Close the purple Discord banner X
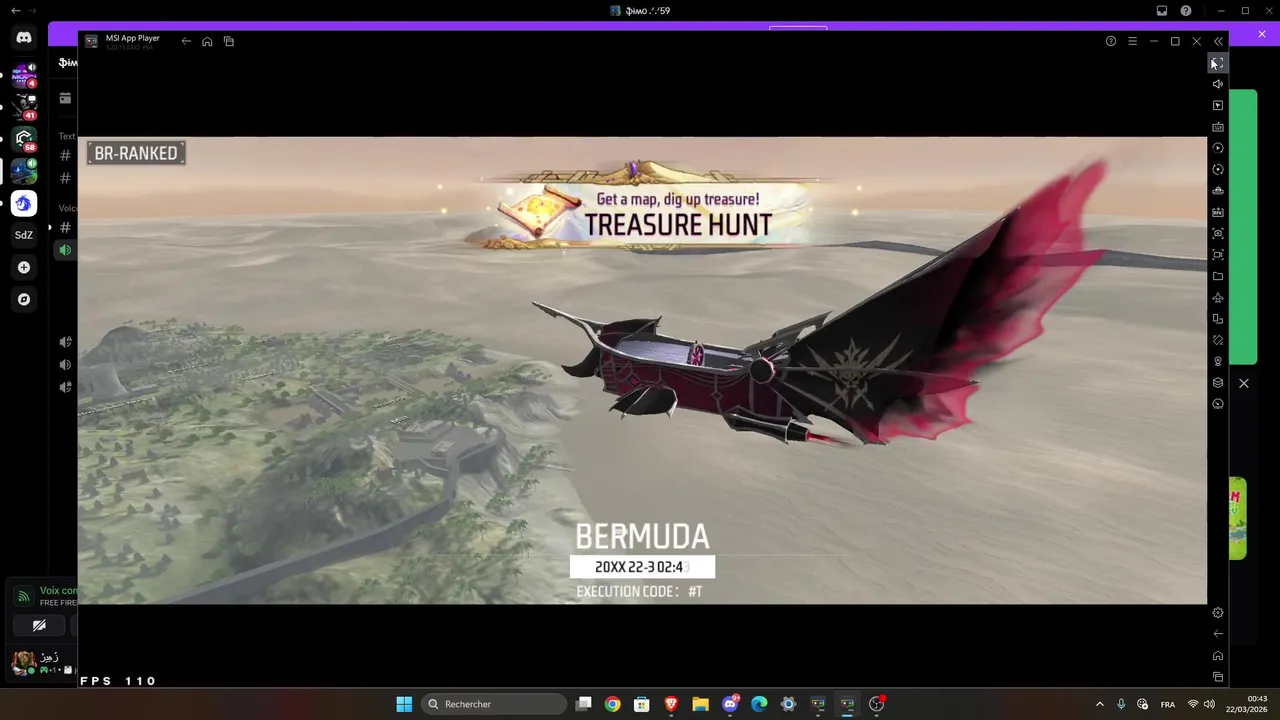The image size is (1280, 720). (x=1262, y=34)
